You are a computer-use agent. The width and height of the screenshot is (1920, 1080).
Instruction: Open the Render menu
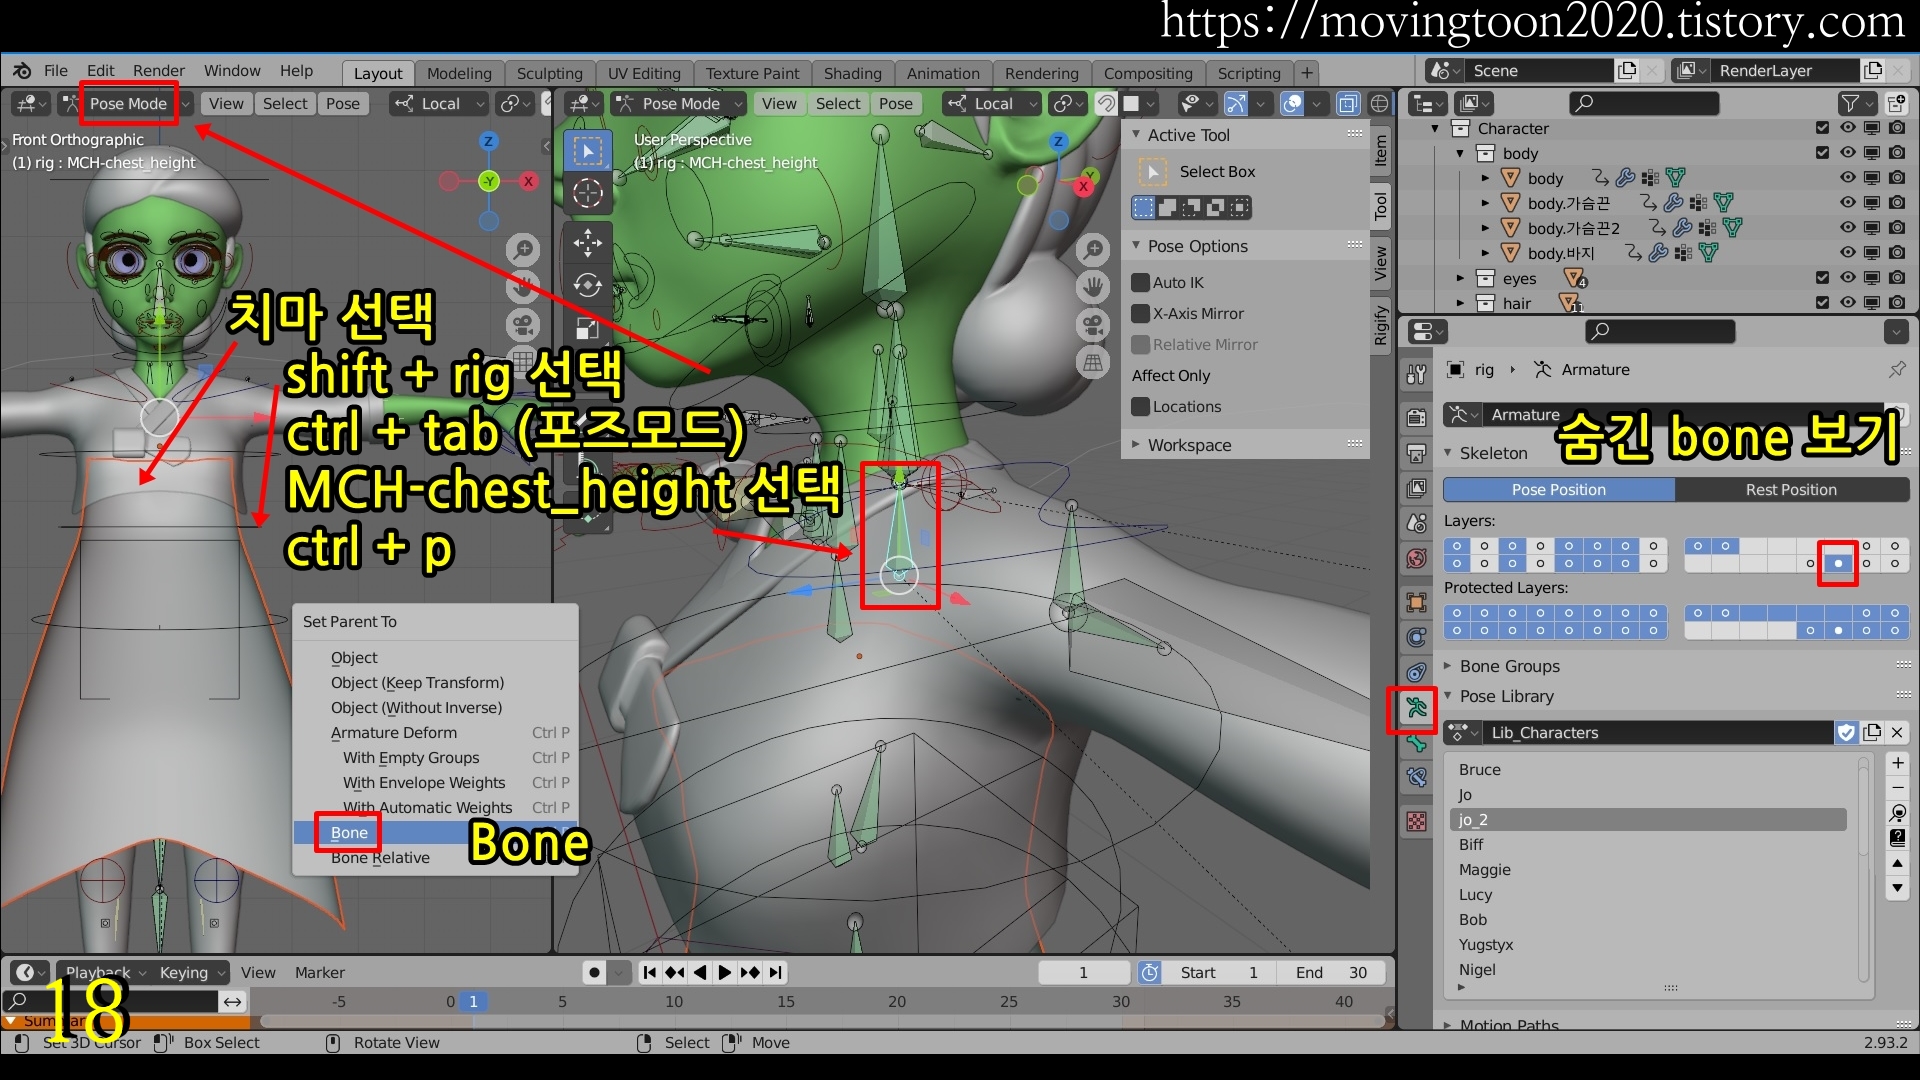tap(159, 70)
